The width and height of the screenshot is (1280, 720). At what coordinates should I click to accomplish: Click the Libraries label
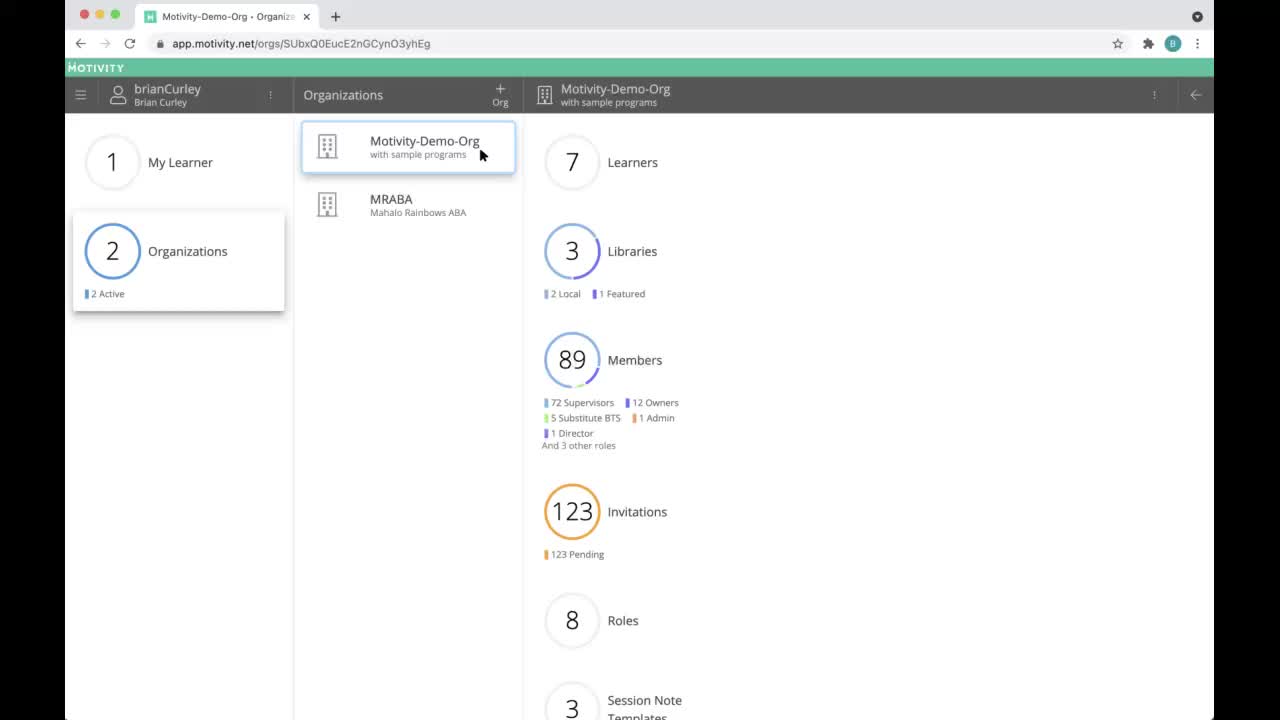(x=632, y=251)
